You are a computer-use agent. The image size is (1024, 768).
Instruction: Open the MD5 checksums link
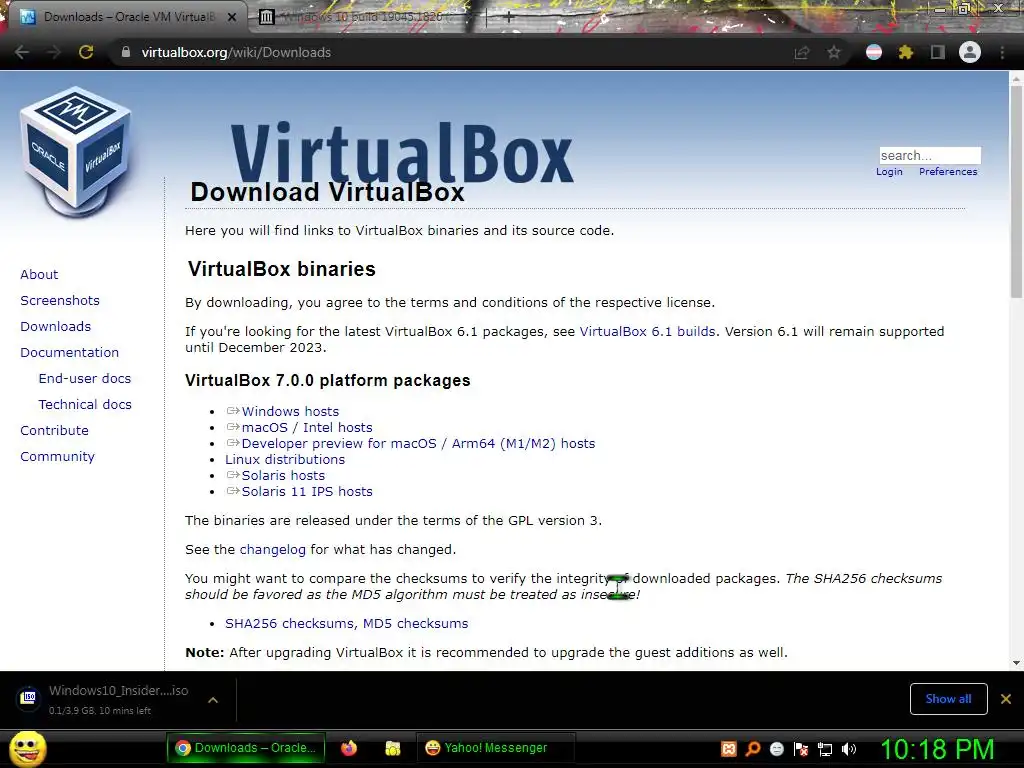click(415, 624)
